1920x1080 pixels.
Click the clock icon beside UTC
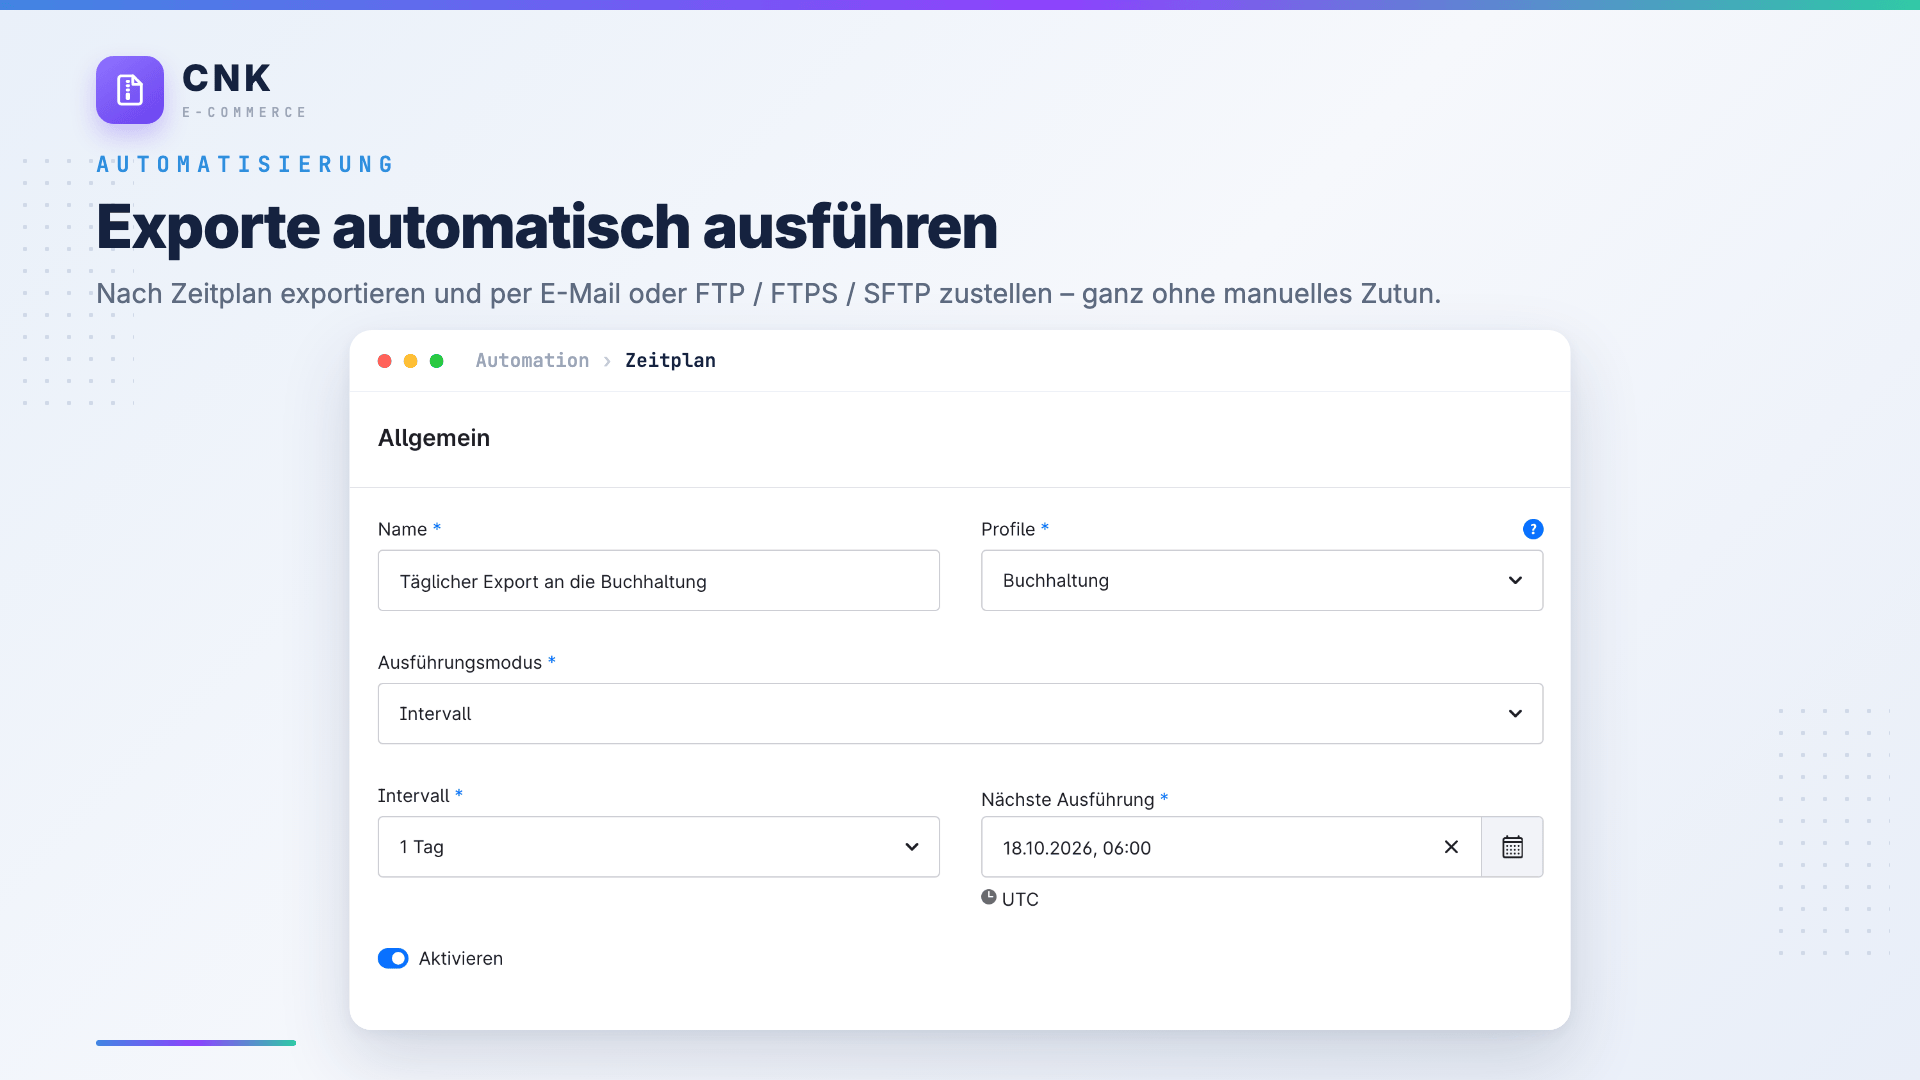point(989,897)
